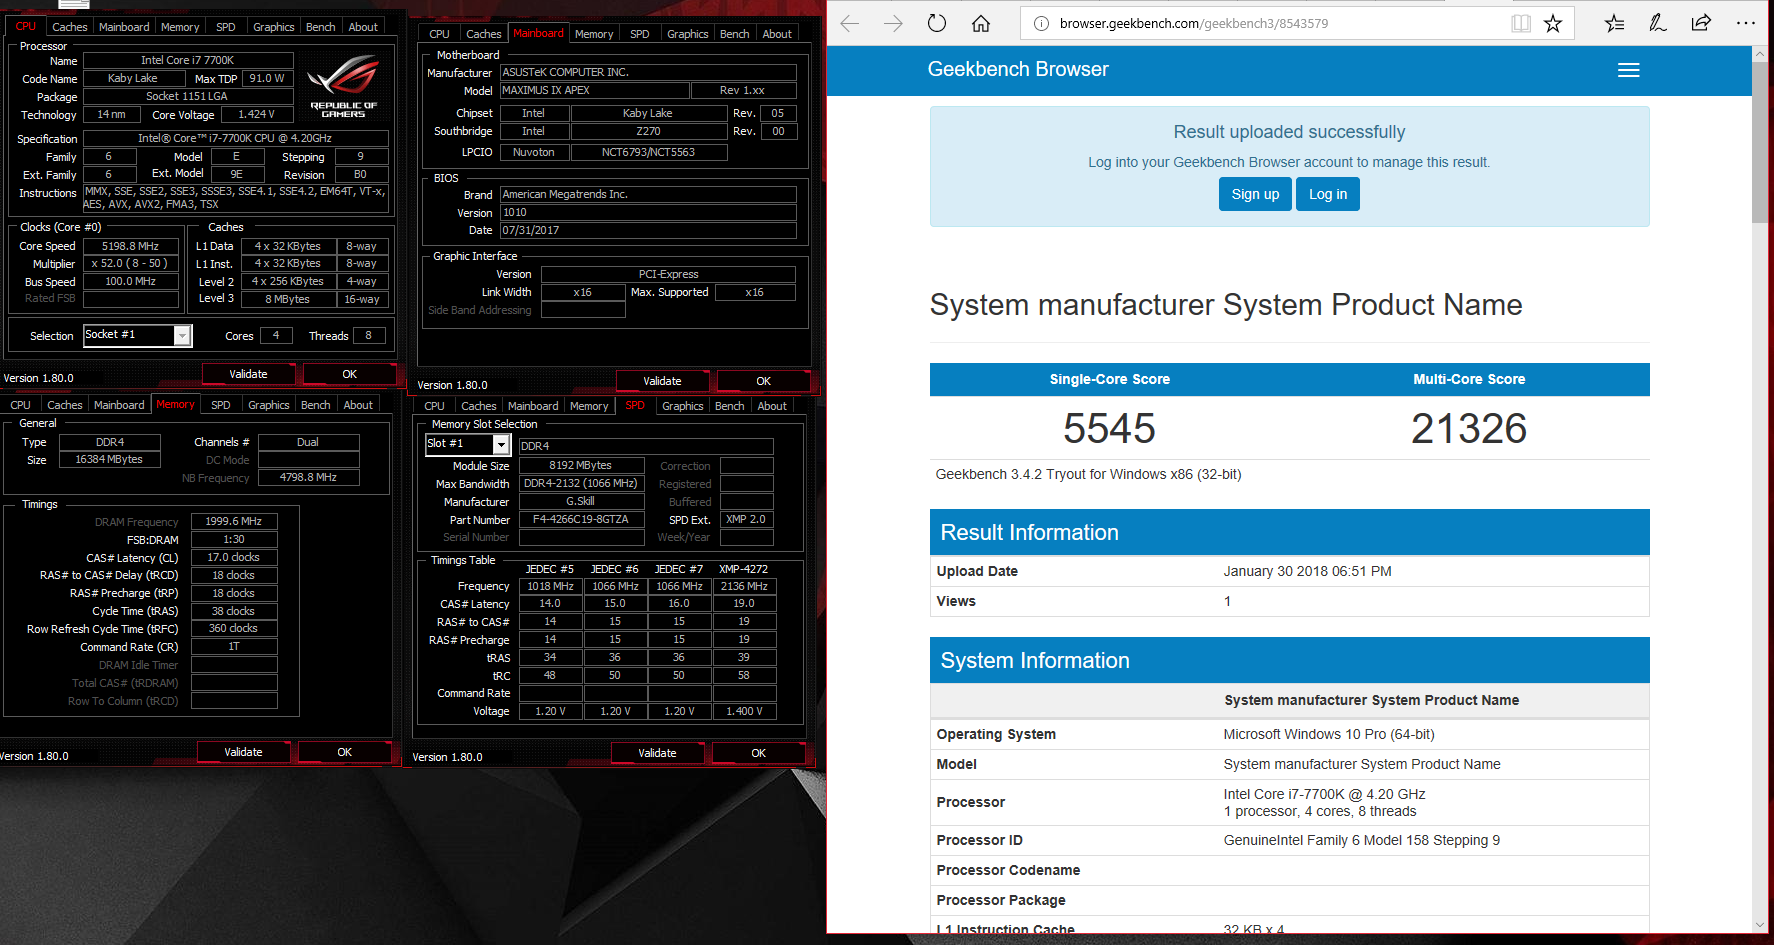
Task: Click the Log in button
Action: click(x=1328, y=194)
